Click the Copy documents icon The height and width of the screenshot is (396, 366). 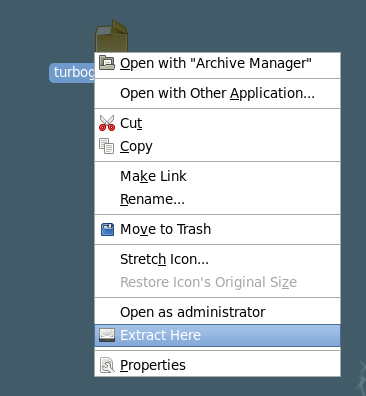pyautogui.click(x=107, y=146)
